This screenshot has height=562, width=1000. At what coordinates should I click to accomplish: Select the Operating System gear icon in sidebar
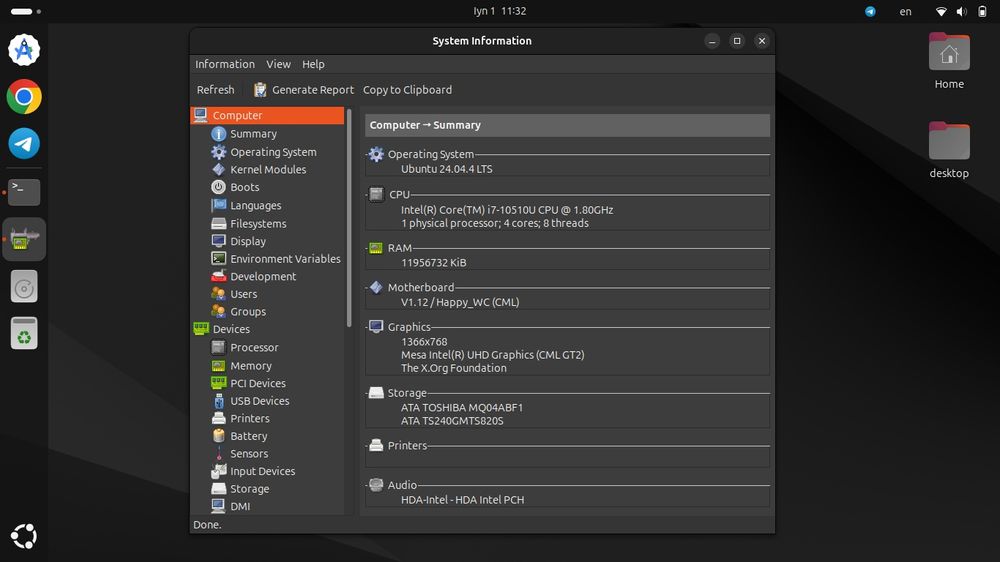point(218,152)
